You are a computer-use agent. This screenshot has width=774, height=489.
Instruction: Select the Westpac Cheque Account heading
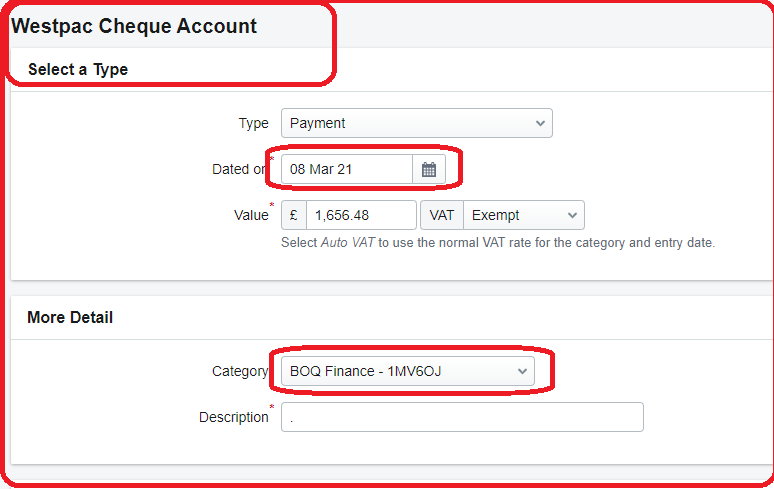(134, 27)
